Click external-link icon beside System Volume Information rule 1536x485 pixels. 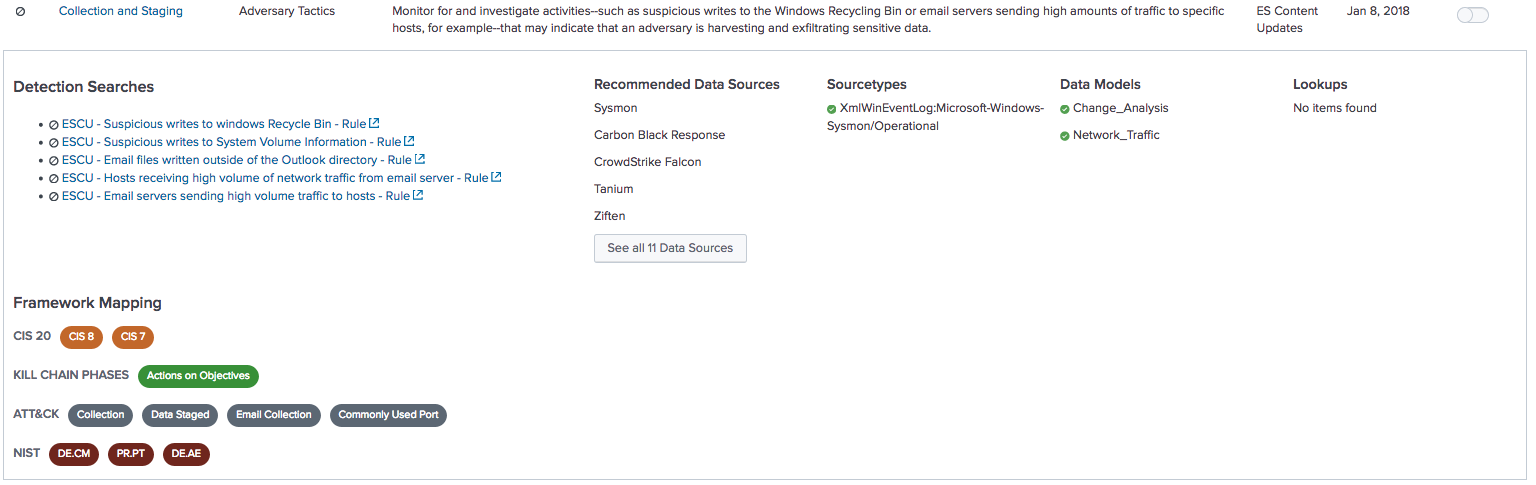[x=409, y=142]
